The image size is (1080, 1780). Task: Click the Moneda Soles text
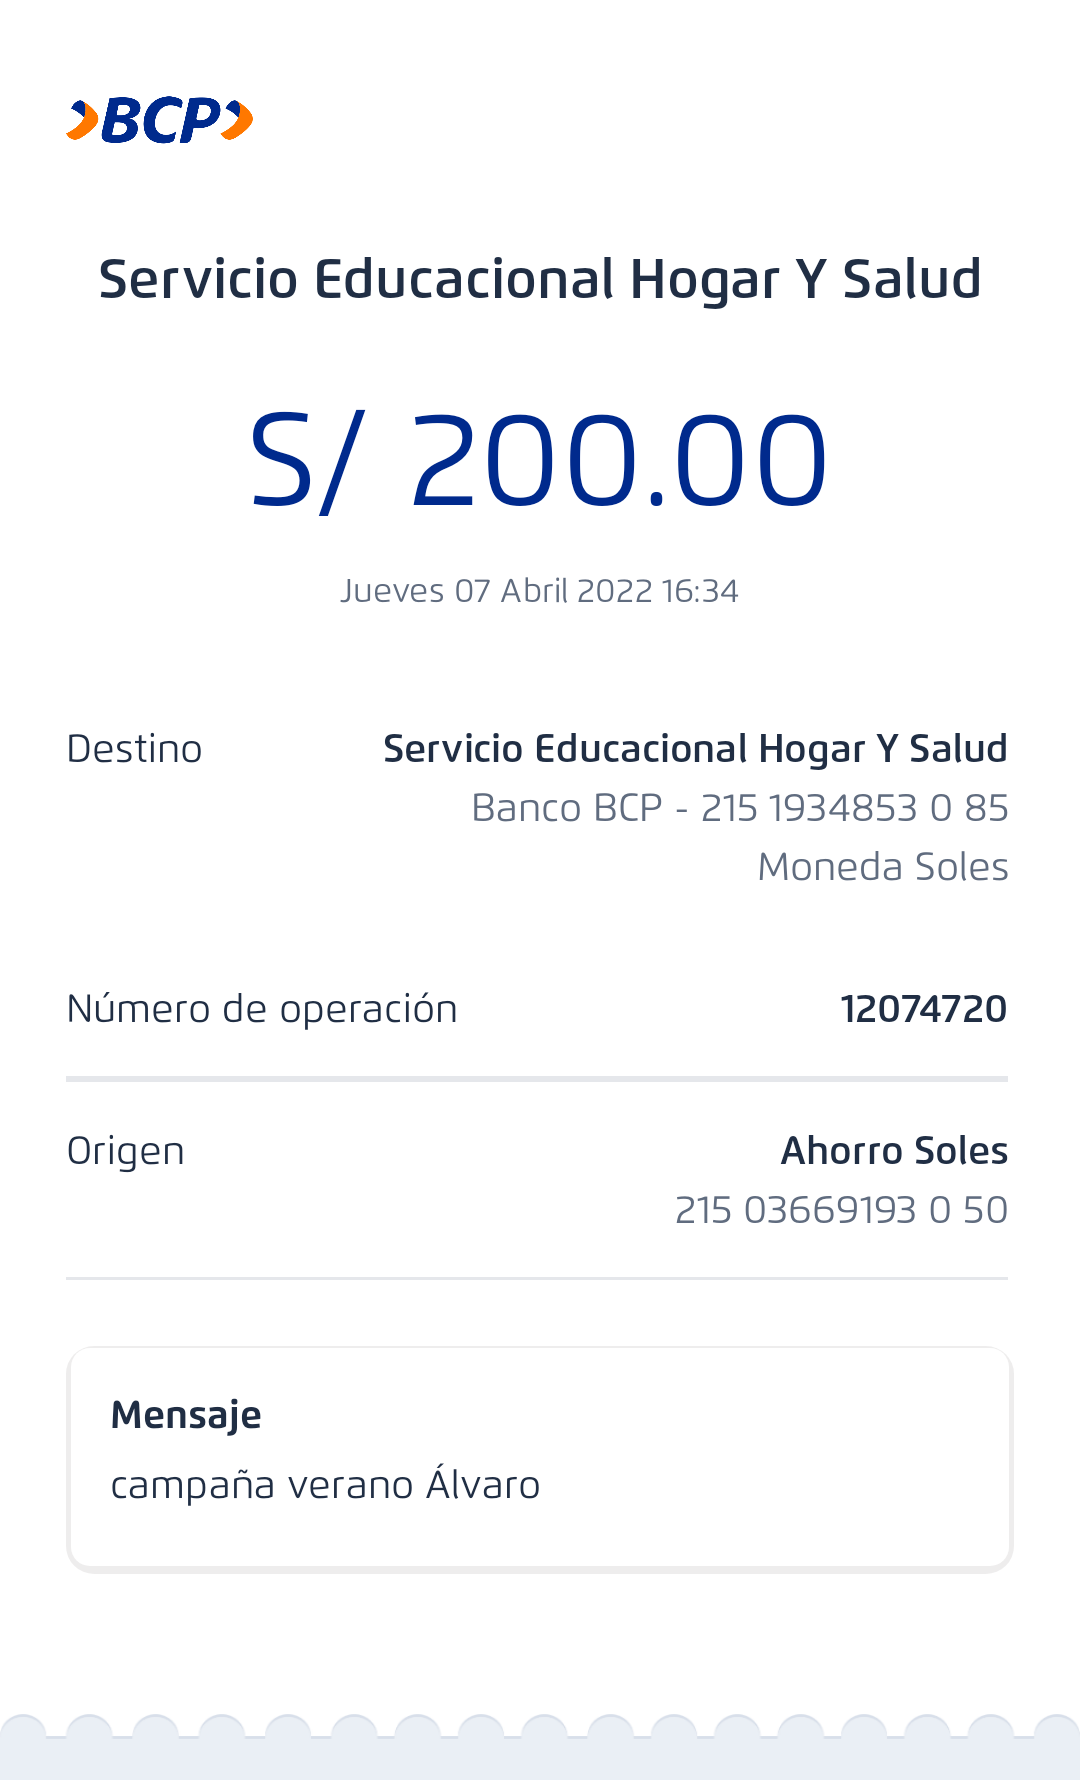pos(883,867)
